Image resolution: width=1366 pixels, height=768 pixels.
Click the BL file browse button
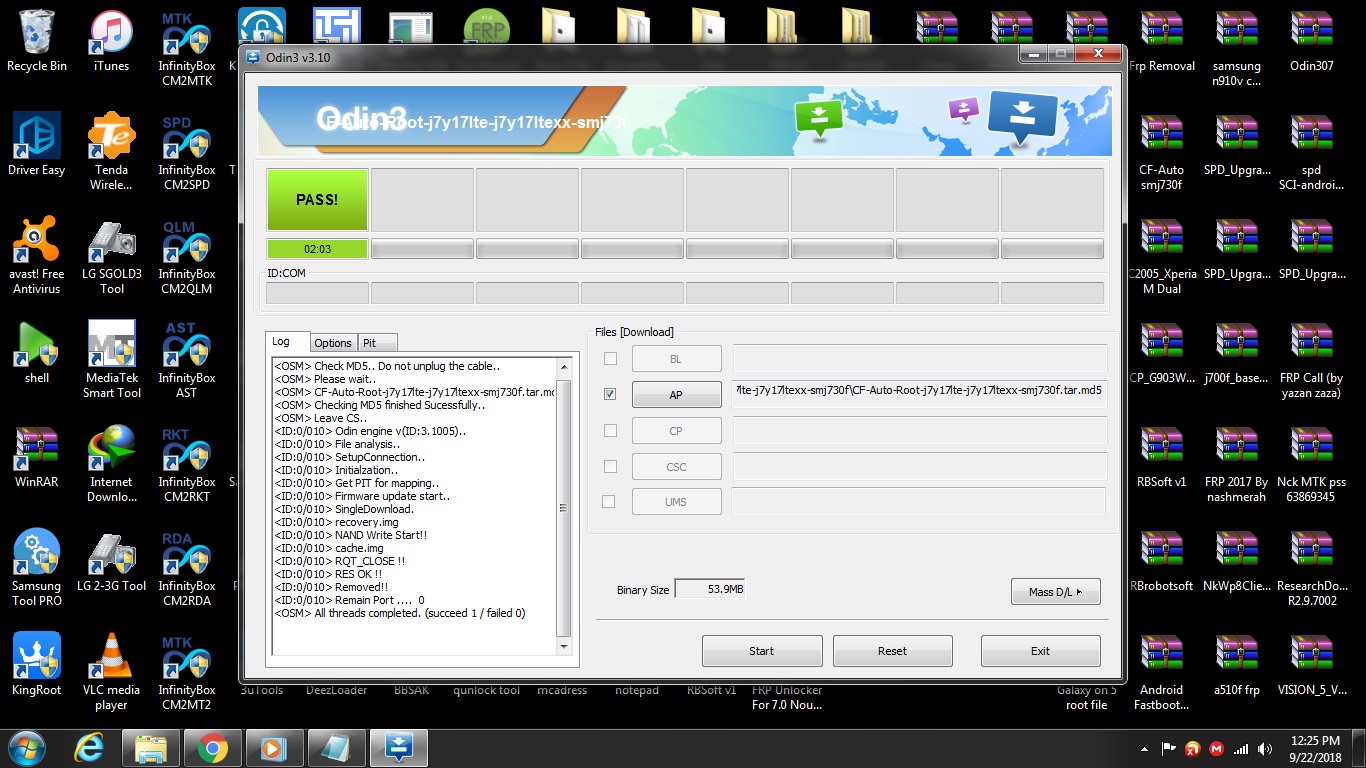(676, 358)
